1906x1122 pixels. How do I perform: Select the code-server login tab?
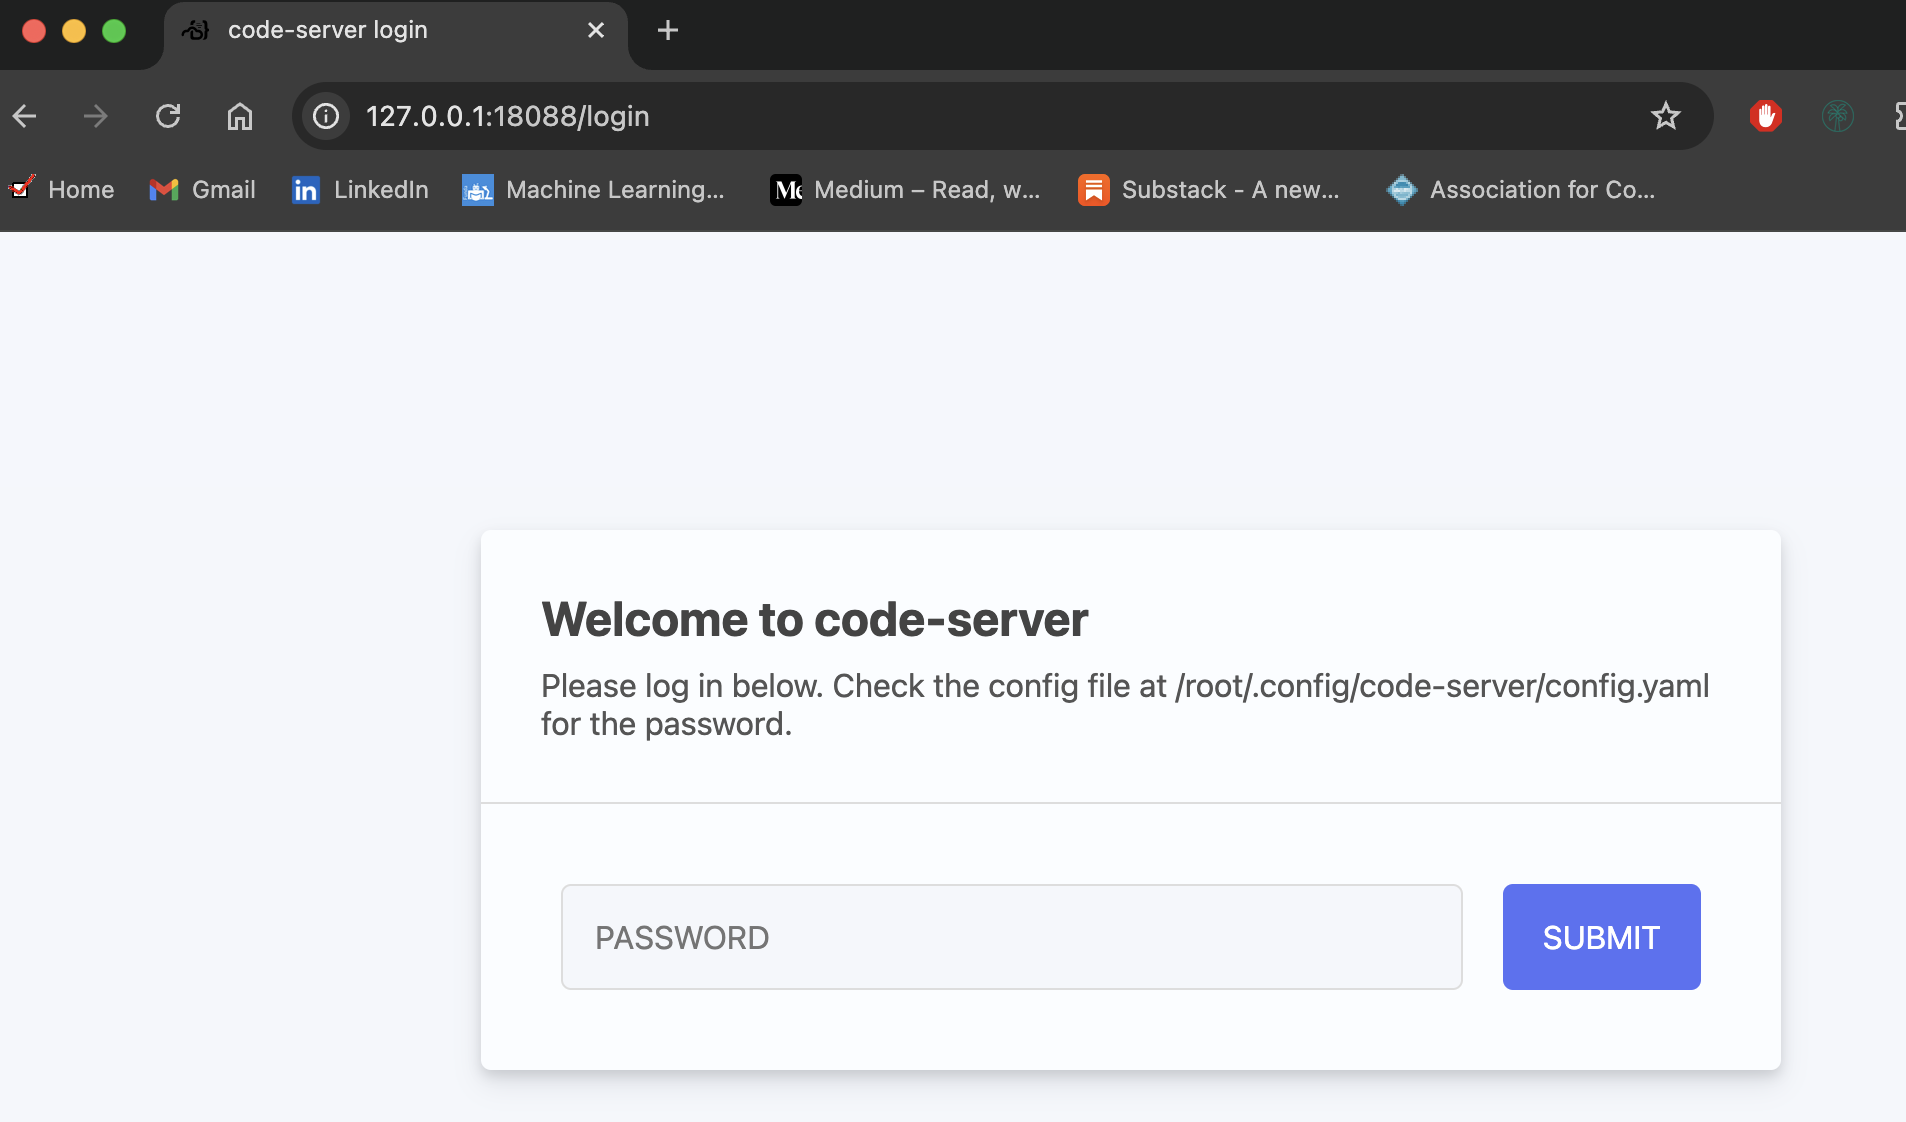pyautogui.click(x=380, y=31)
